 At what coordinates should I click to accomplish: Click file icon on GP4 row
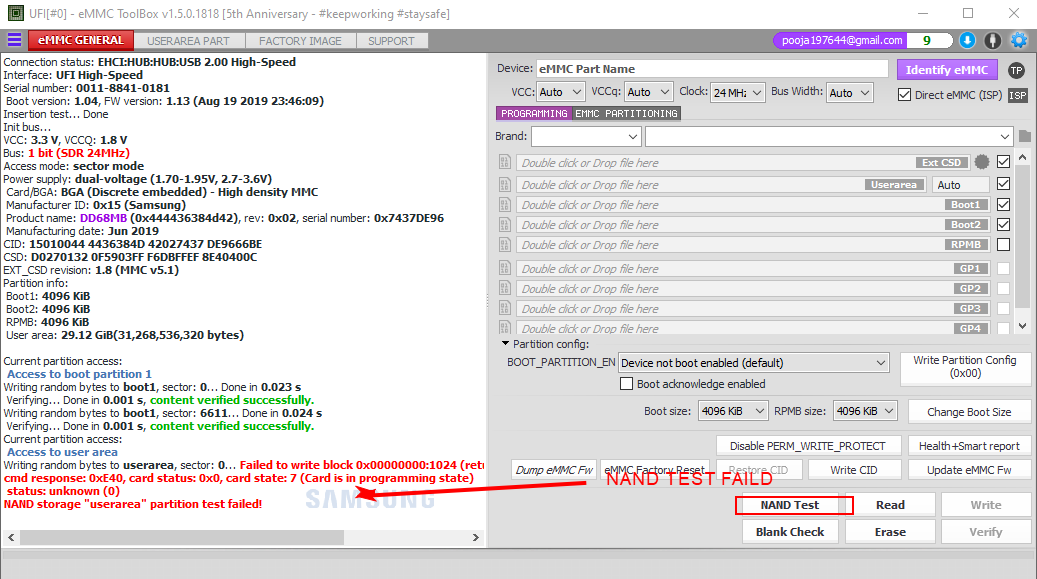[505, 328]
